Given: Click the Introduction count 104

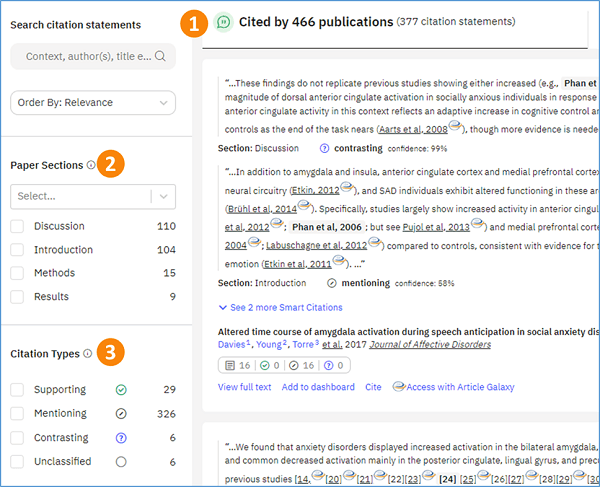Looking at the screenshot, I should [166, 250].
